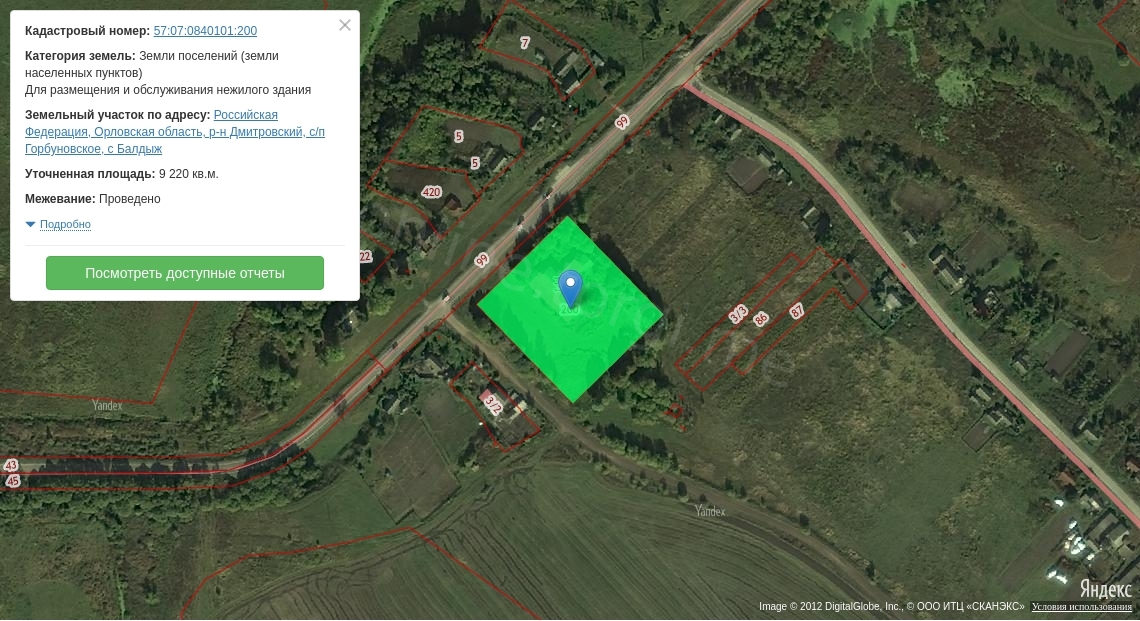Click the DigitalGlobe image copyright text
This screenshot has width=1140, height=621.
pyautogui.click(x=891, y=607)
